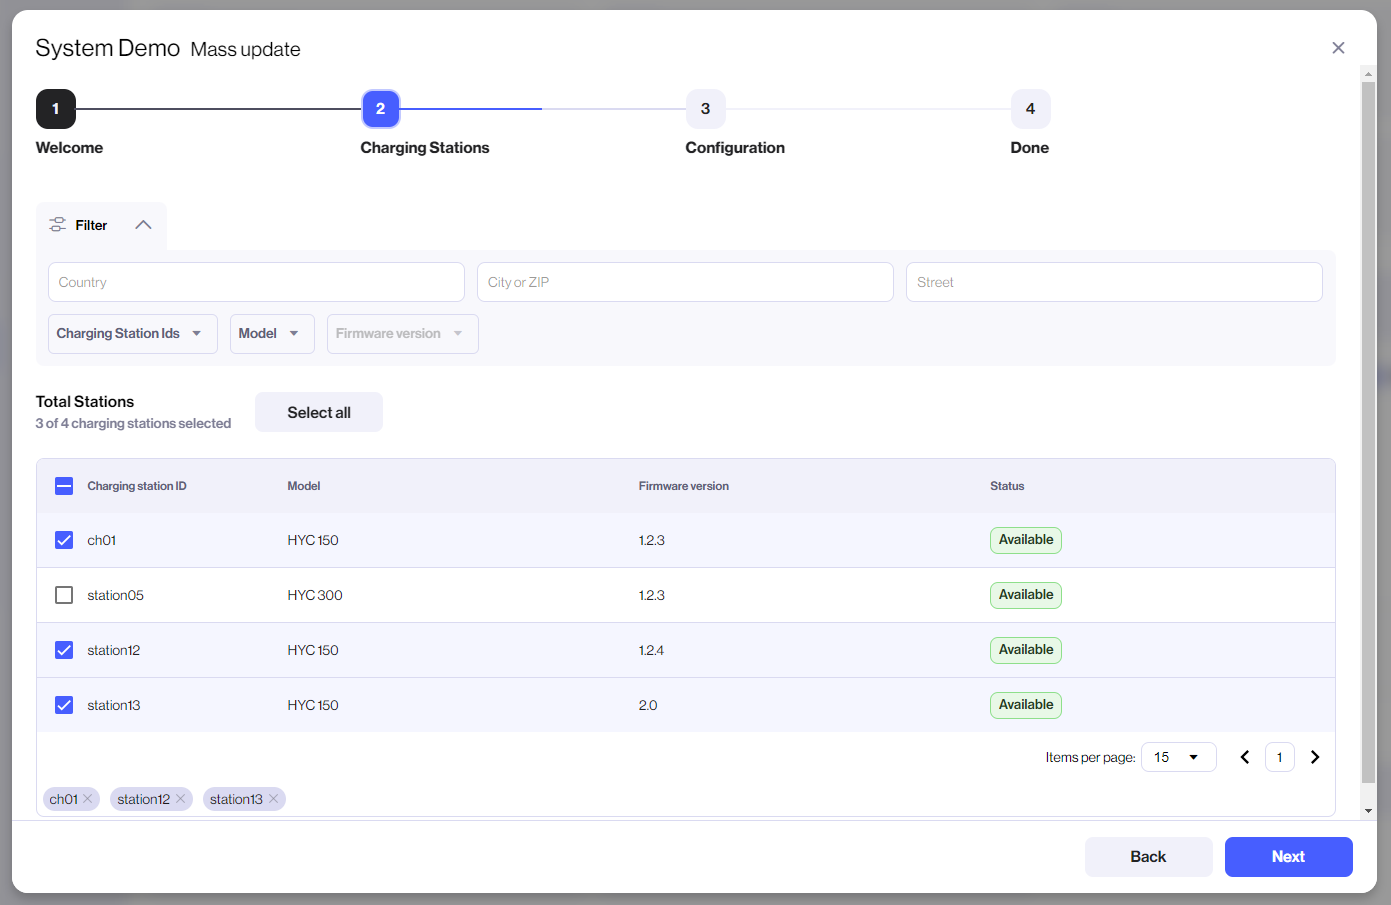Open the Model filter dropdown
Image resolution: width=1391 pixels, height=905 pixels.
[271, 333]
